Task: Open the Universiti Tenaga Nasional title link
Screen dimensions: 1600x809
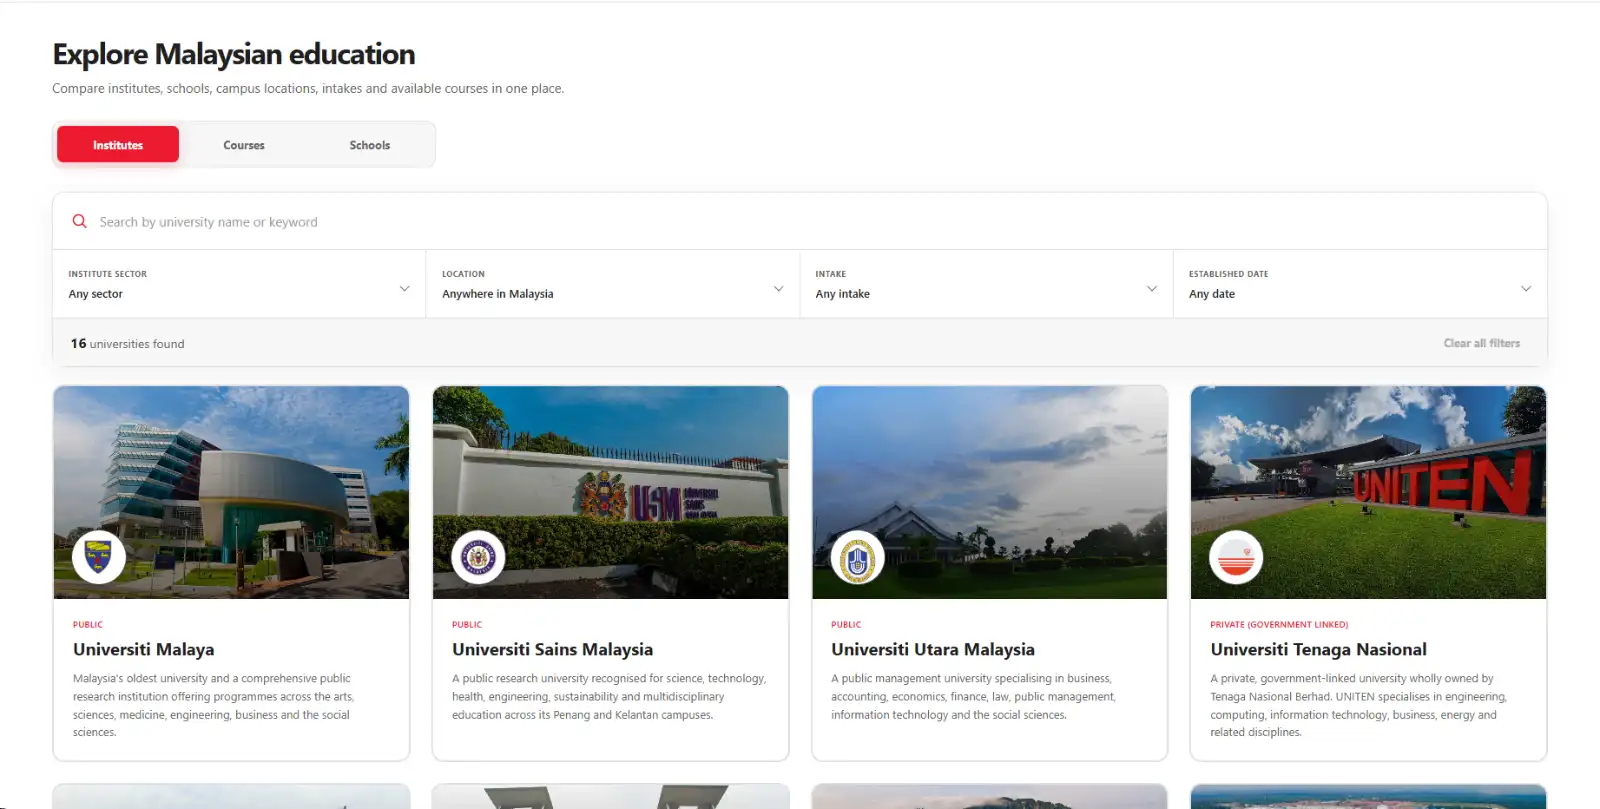Action: point(1318,649)
